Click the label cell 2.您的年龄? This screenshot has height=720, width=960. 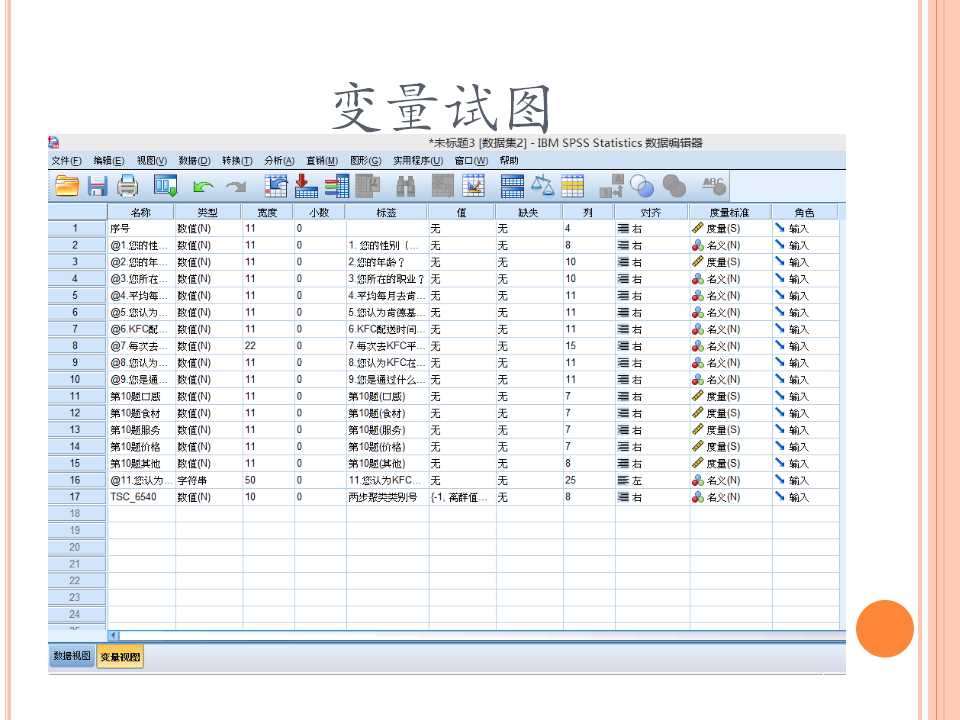tap(386, 262)
